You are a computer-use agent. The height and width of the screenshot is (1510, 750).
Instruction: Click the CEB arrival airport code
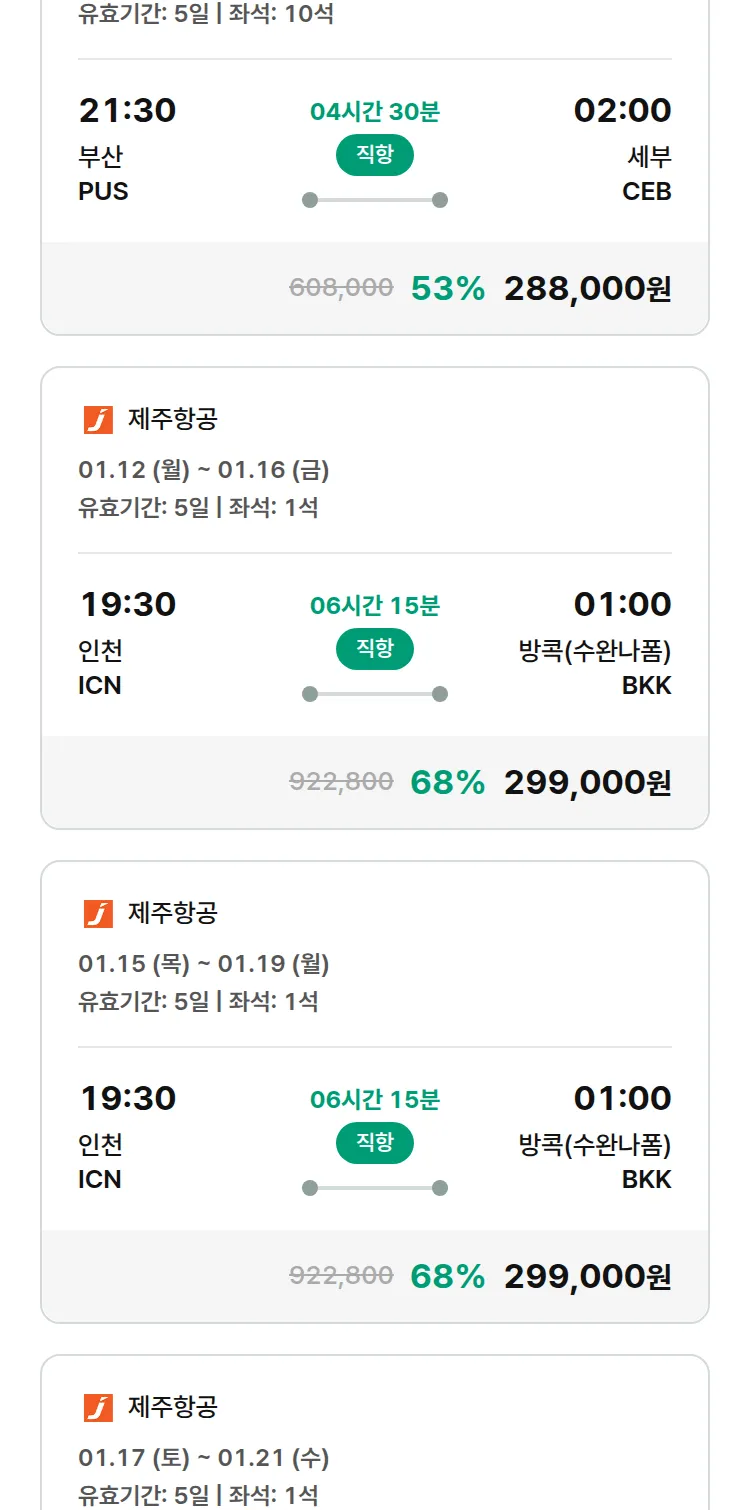pos(646,191)
